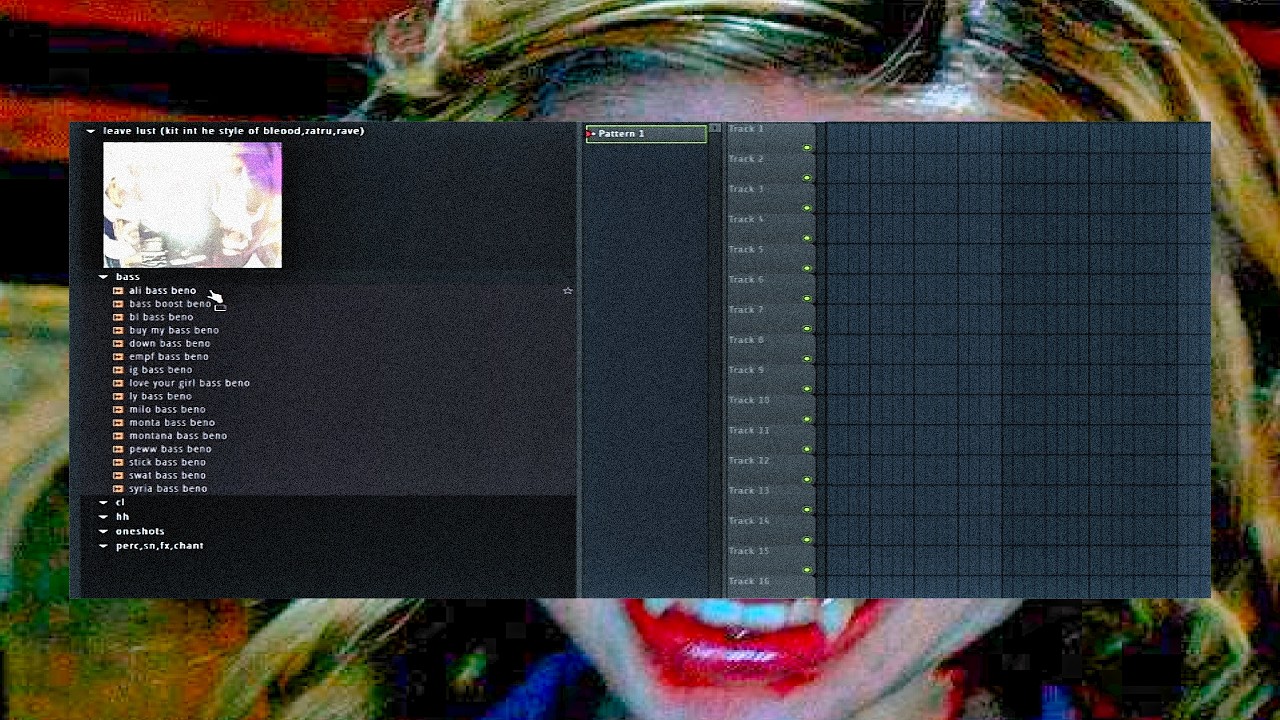Select Pattern 1 in the pattern list
1280x720 pixels.
(646, 134)
